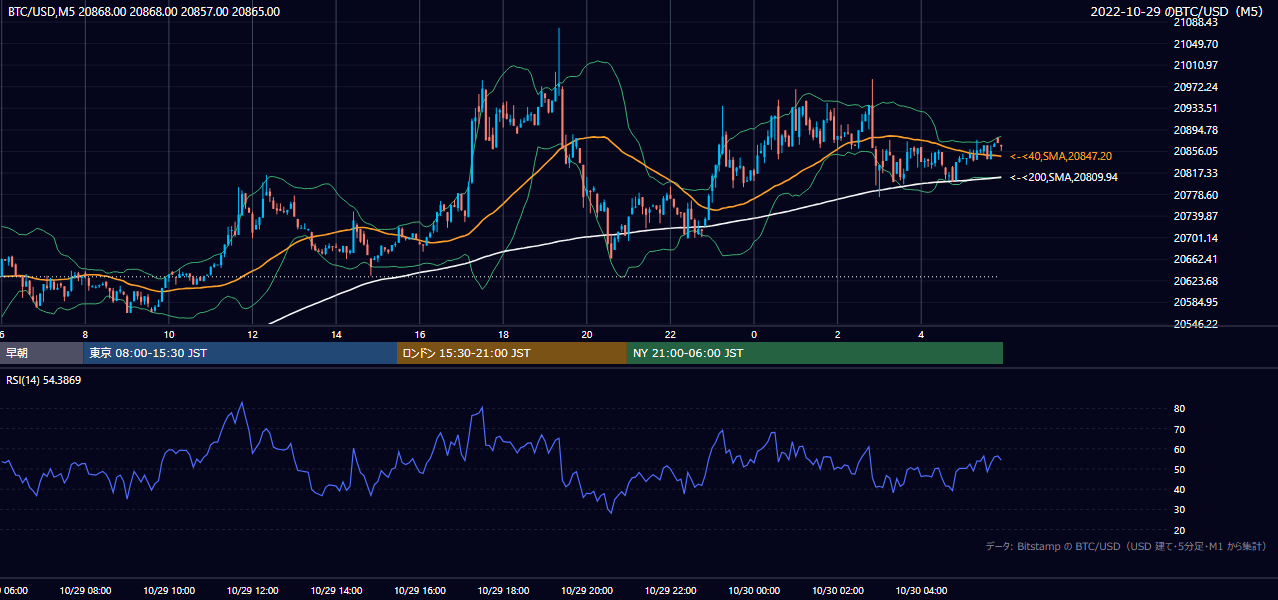Click price axis value 20817.33
The width and height of the screenshot is (1278, 600).
1196,173
